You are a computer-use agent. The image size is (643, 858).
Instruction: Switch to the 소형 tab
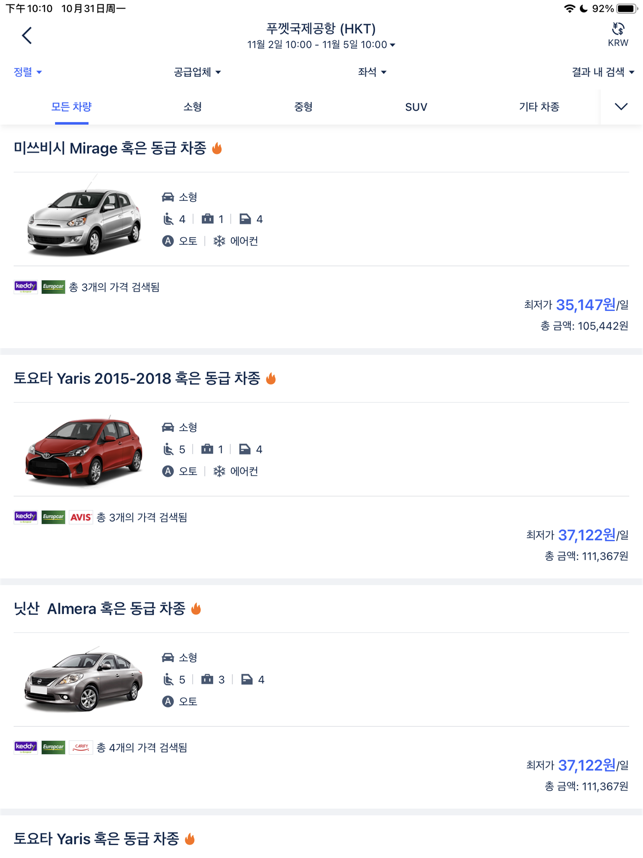click(x=193, y=107)
